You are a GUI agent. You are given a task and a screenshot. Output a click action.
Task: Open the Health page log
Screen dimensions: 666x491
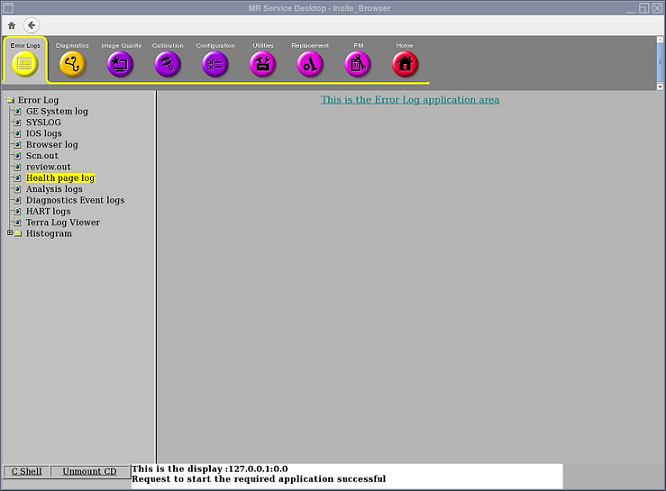pyautogui.click(x=60, y=178)
